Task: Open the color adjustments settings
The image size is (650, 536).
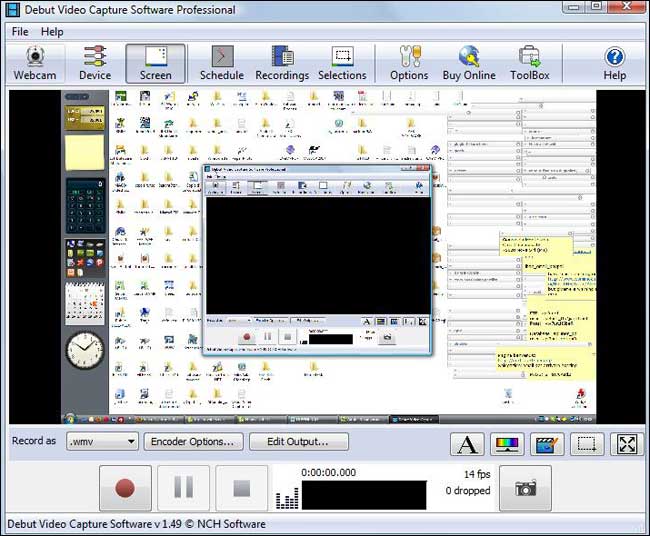Action: 507,445
